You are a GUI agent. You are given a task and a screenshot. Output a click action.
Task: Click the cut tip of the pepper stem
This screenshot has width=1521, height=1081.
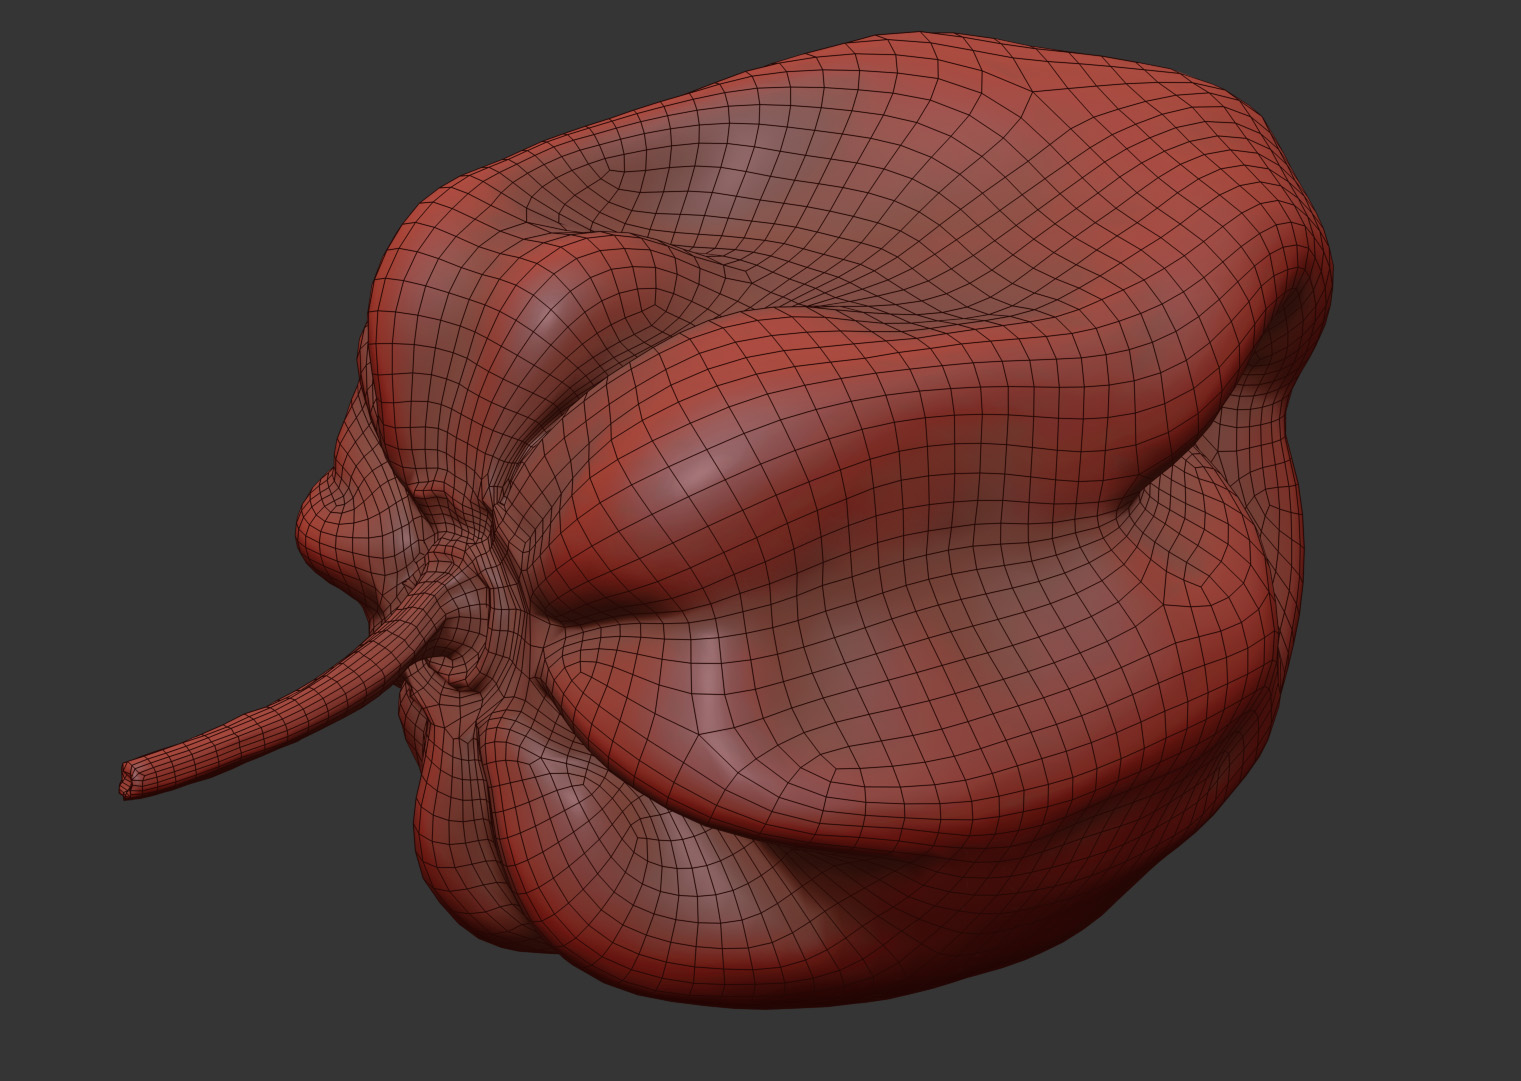[128, 780]
